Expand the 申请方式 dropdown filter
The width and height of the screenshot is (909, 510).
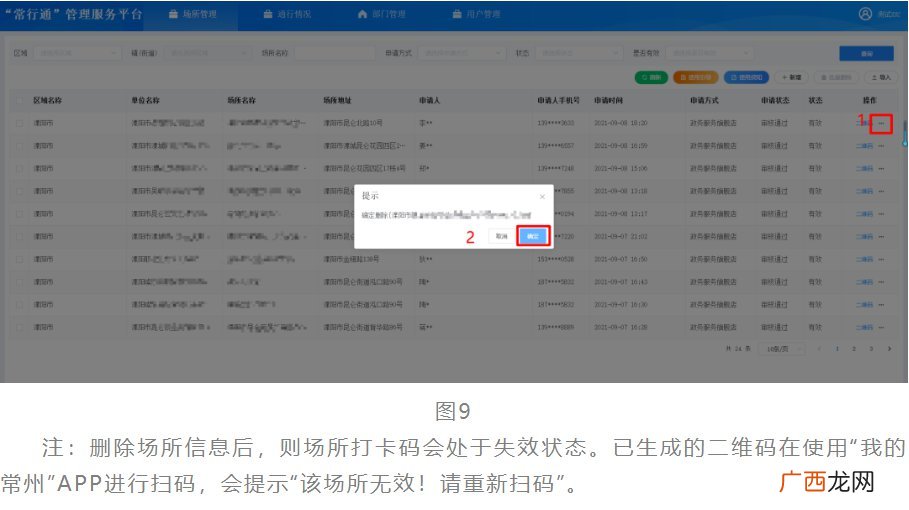(461, 53)
